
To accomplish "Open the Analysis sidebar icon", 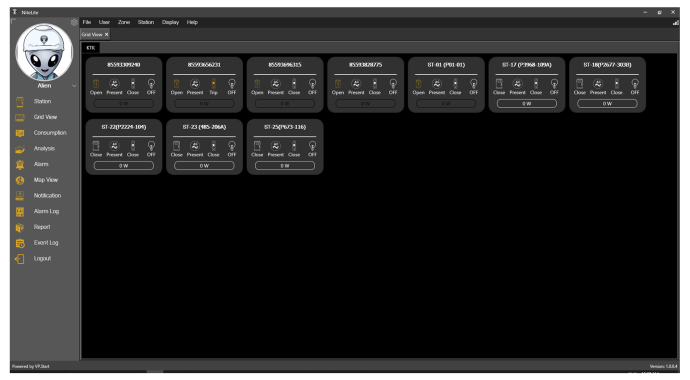I will click(20, 149).
